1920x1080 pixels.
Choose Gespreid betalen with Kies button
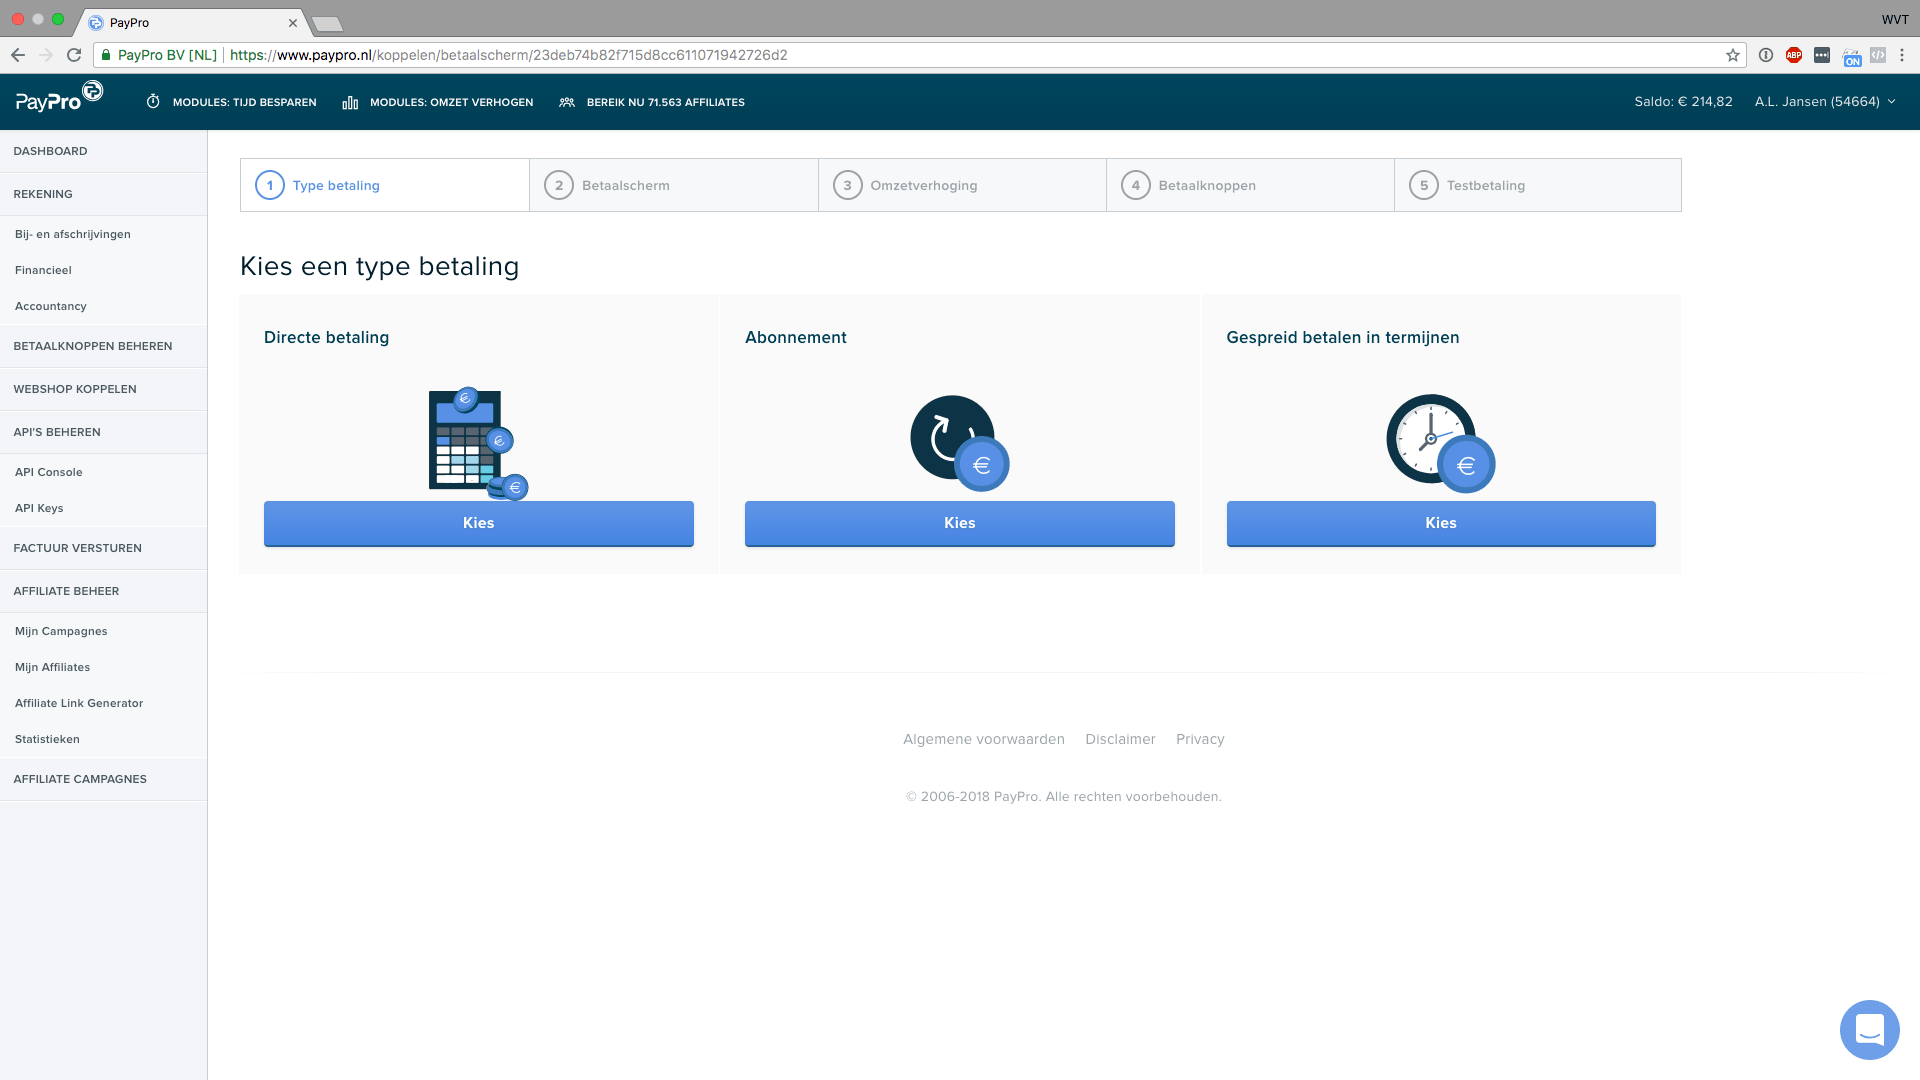[1441, 523]
